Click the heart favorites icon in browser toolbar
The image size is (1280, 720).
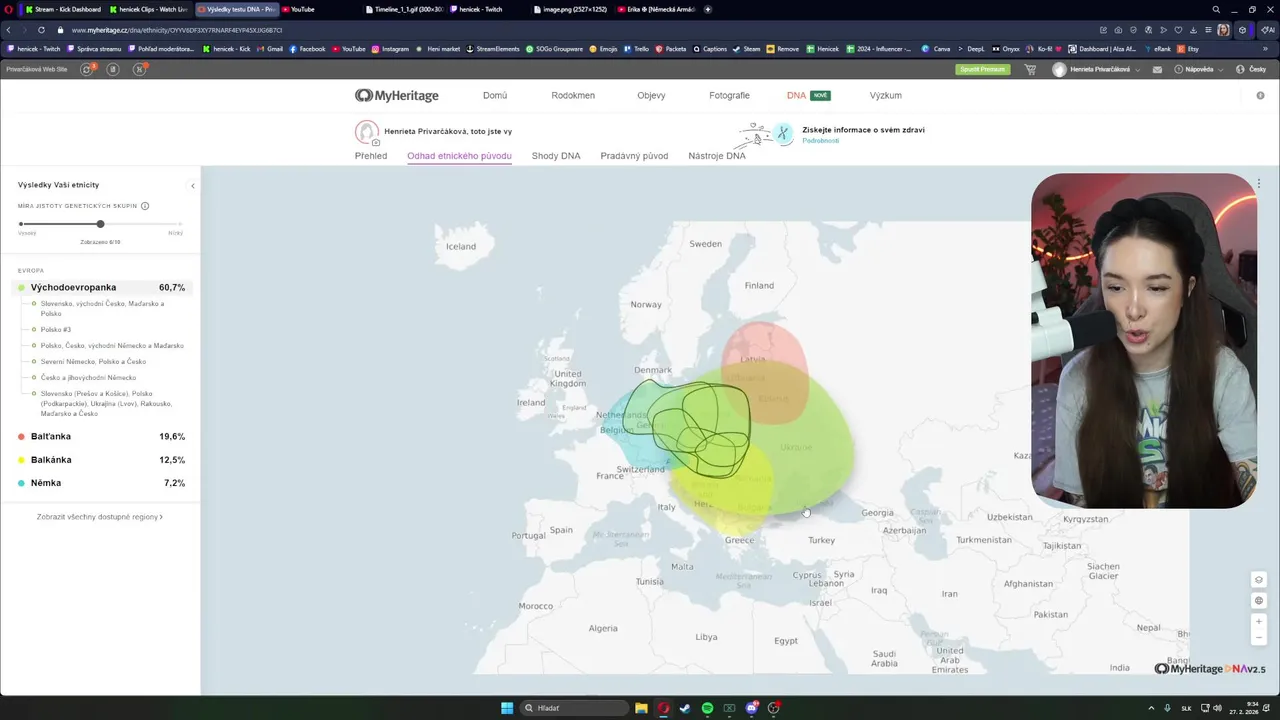tap(1178, 30)
